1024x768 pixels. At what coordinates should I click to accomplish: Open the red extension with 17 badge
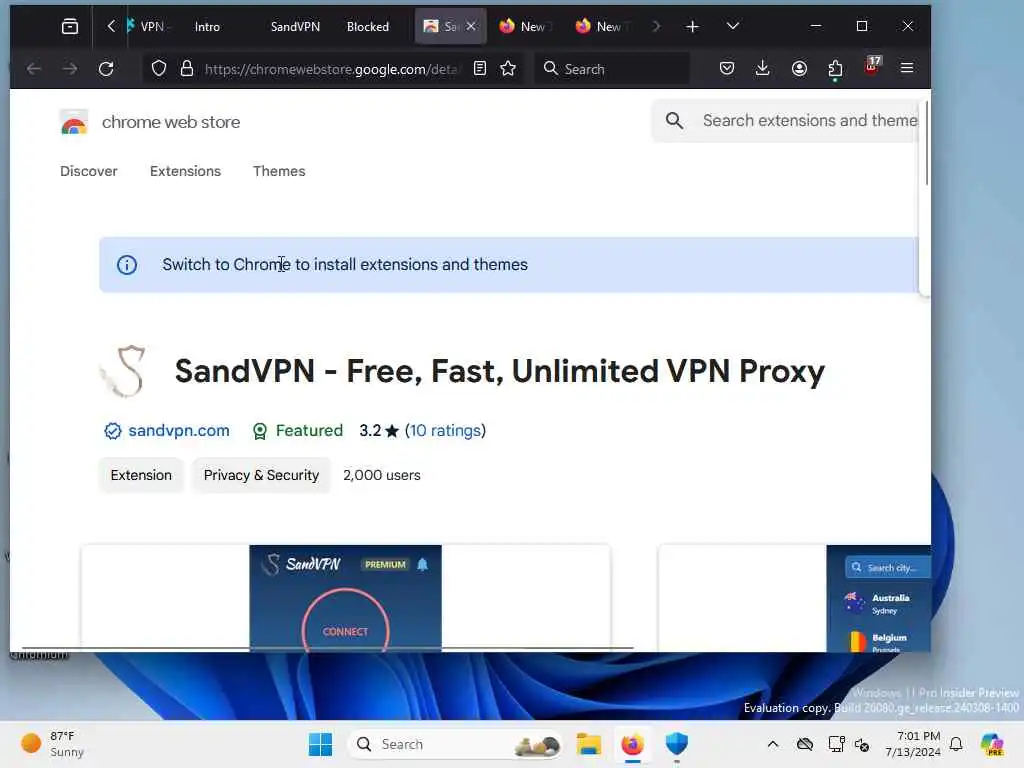(872, 66)
